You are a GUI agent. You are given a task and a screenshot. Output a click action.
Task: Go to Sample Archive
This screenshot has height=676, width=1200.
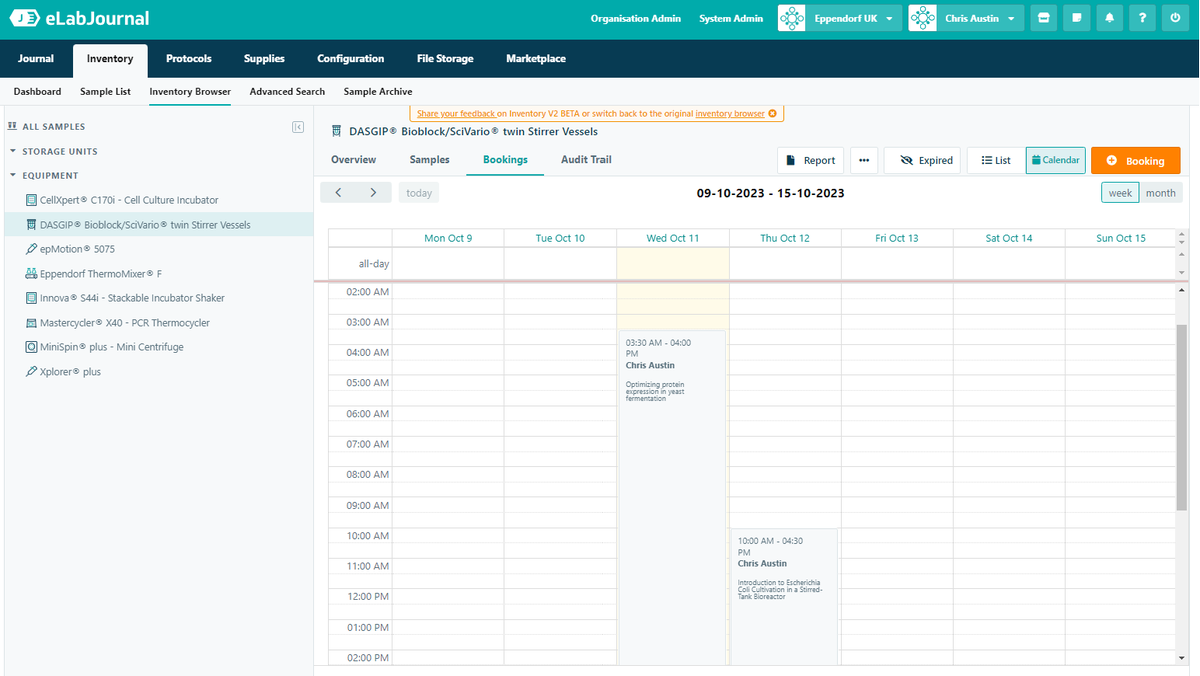tap(378, 91)
